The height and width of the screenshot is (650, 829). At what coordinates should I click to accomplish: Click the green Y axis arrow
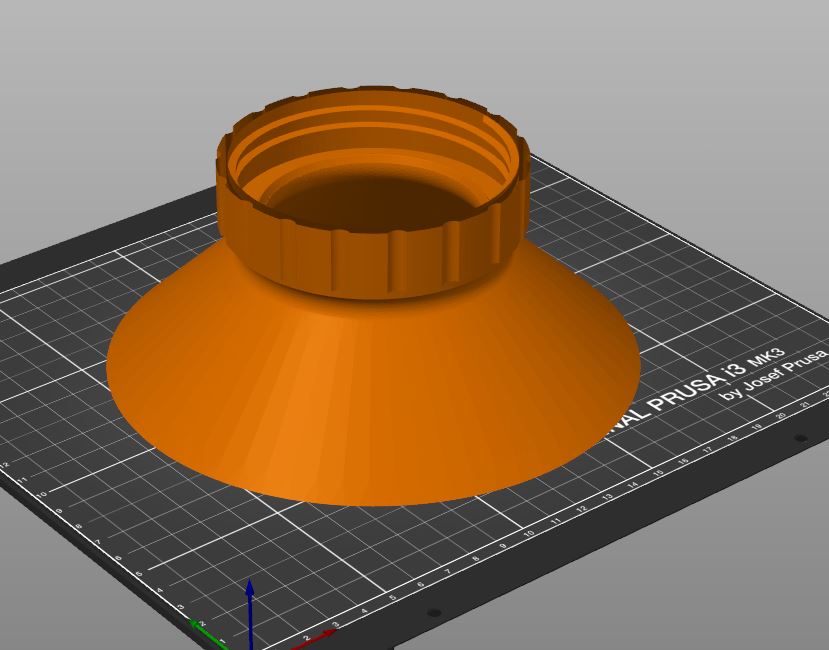point(209,634)
